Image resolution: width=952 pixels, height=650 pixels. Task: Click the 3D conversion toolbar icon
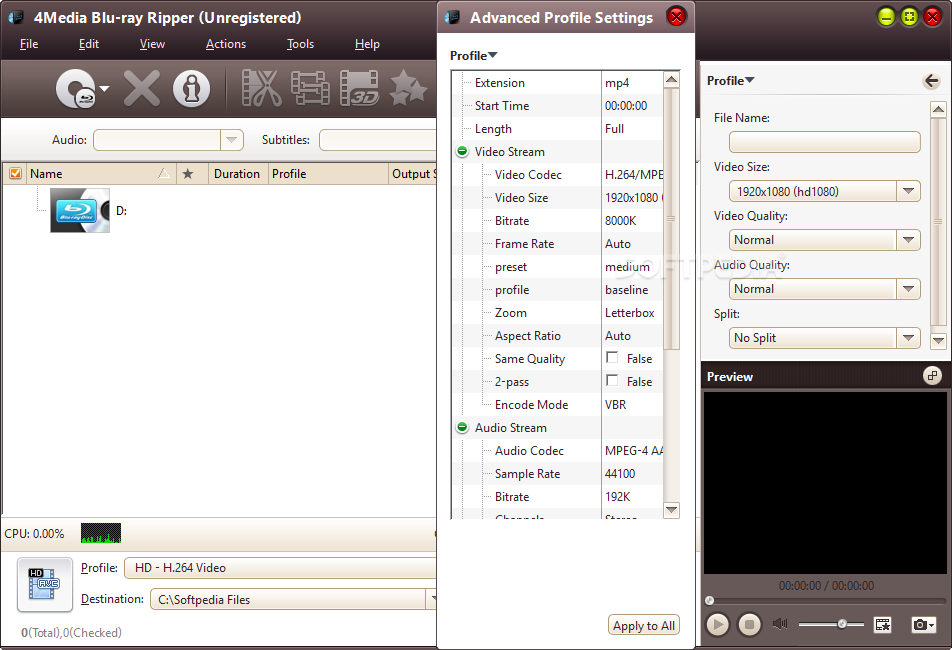(359, 88)
